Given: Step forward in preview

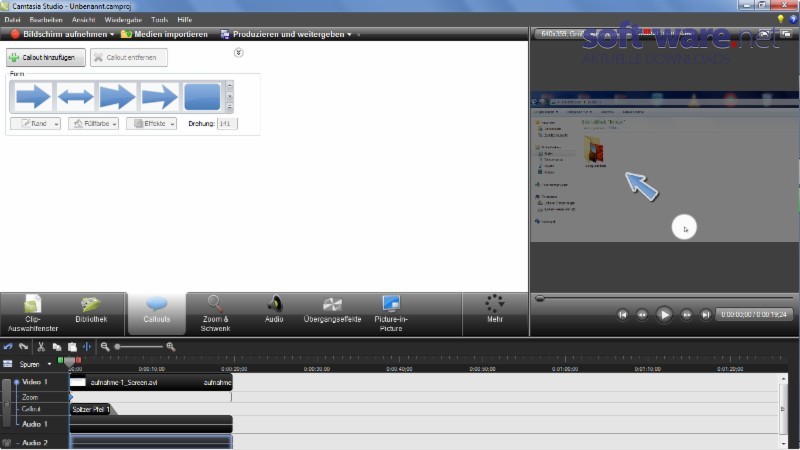Looking at the screenshot, I should pos(686,314).
